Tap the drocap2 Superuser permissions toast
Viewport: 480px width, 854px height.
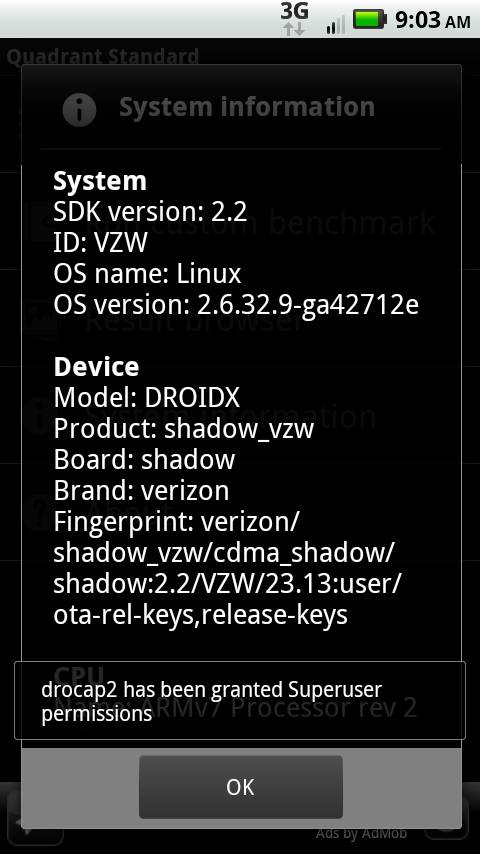click(240, 700)
